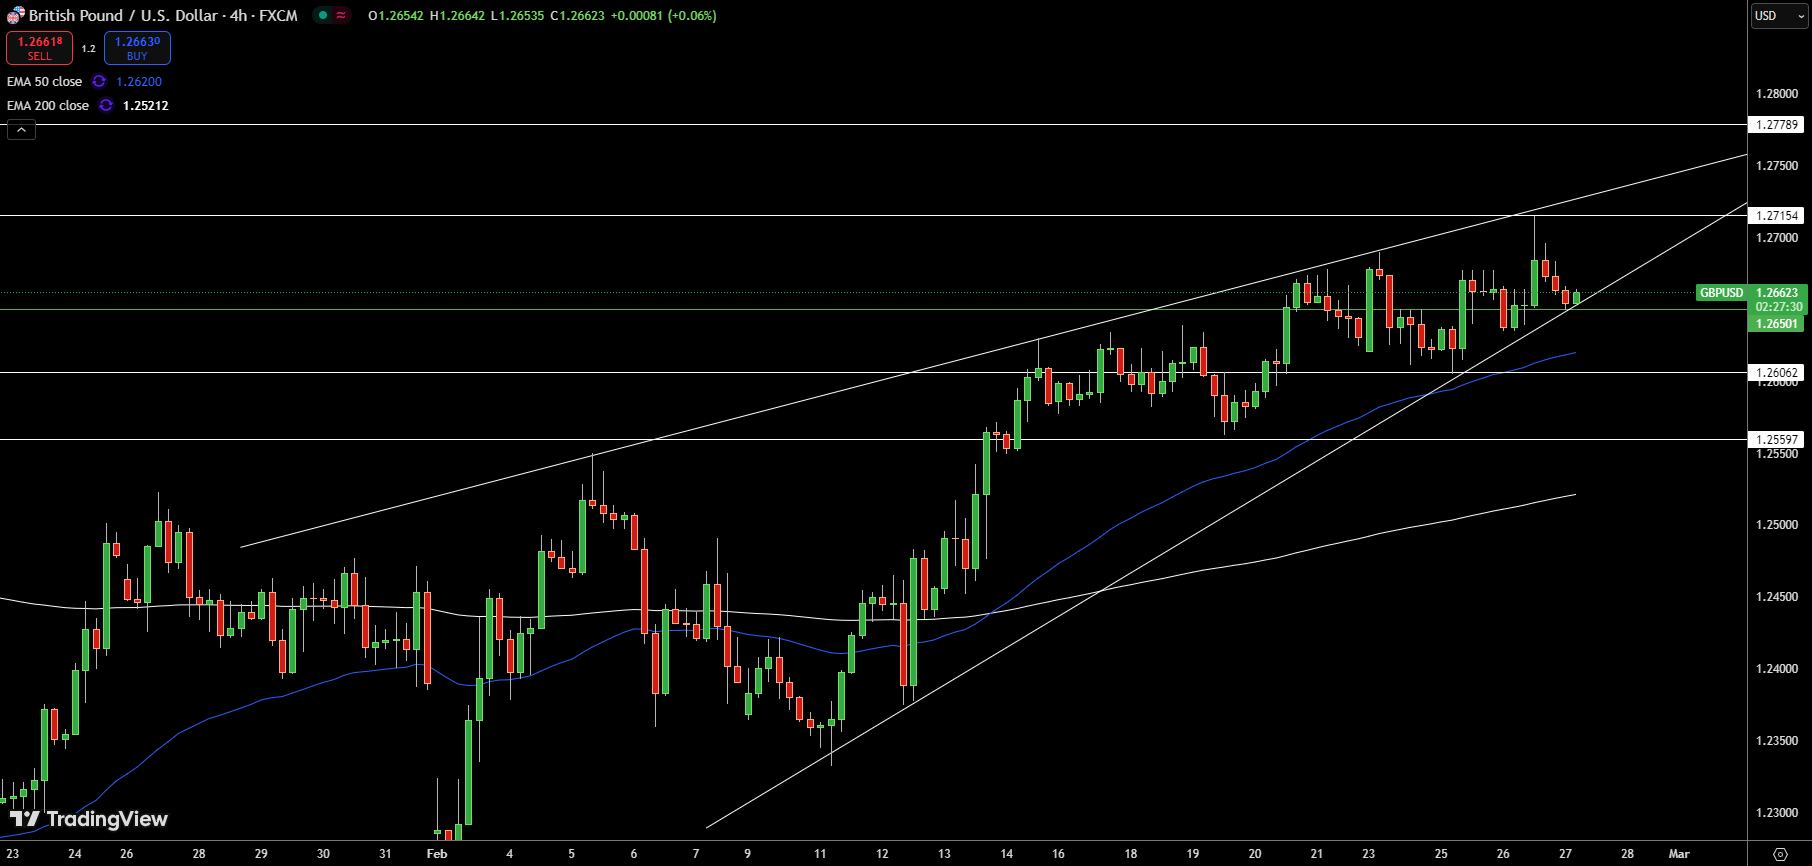This screenshot has width=1812, height=866.
Task: Click the refresh icon next to EMA 50
Action: point(99,81)
